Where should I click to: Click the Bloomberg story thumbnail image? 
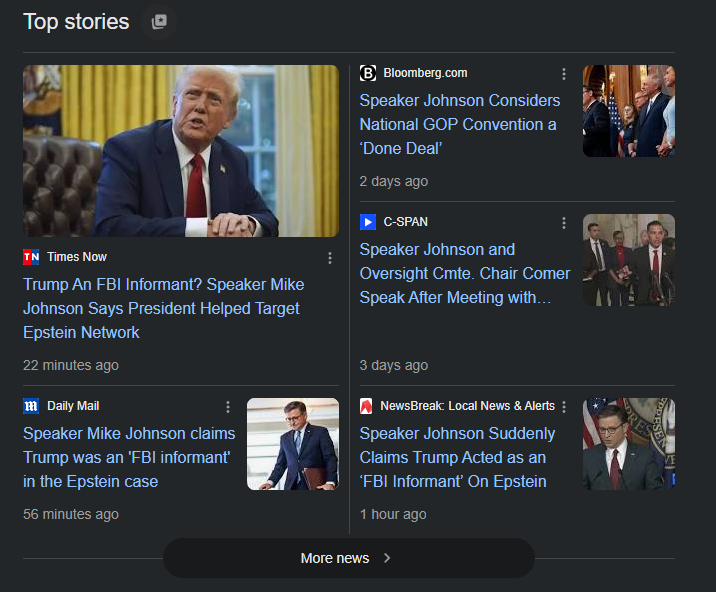629,111
